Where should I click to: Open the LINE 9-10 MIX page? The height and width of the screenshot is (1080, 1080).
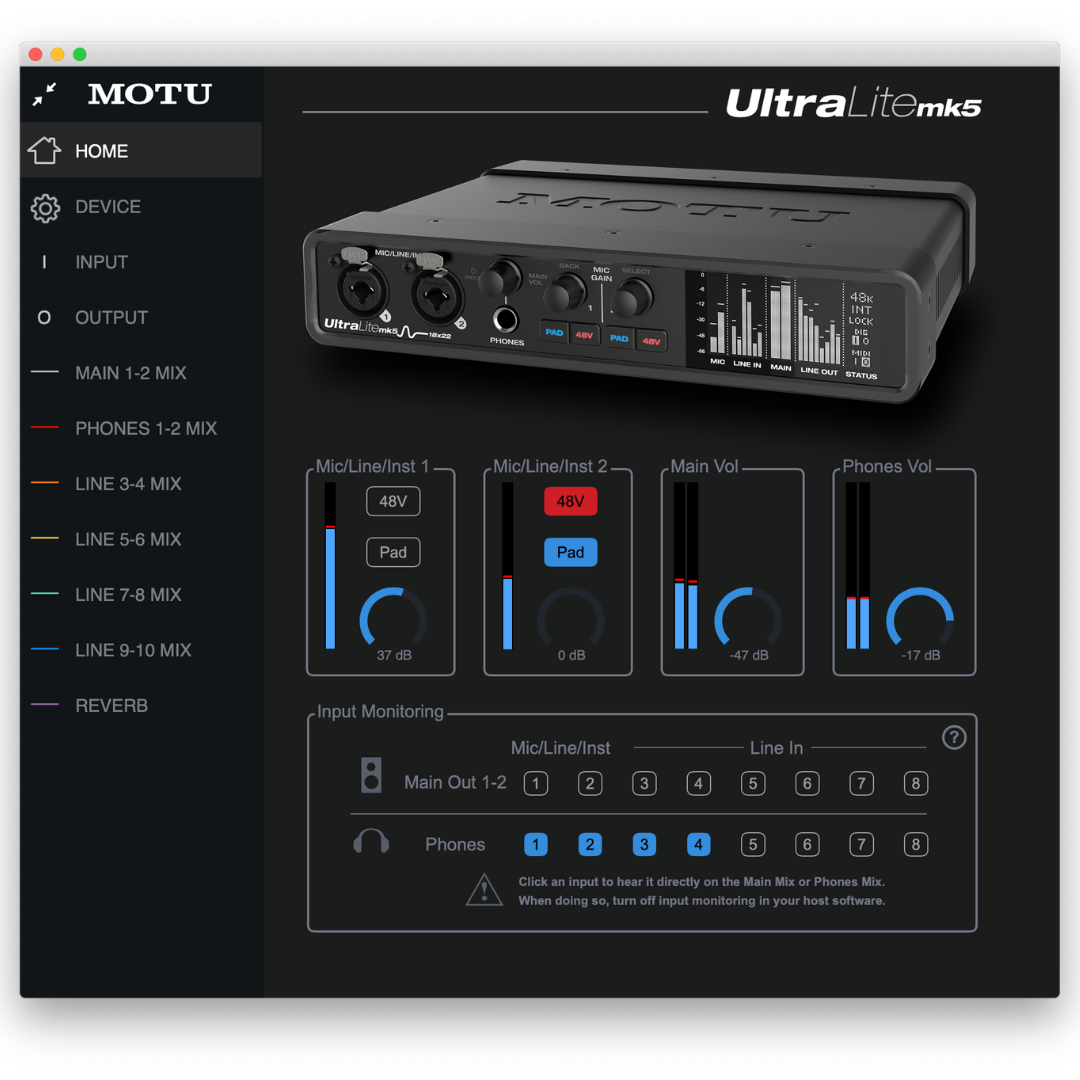coord(141,650)
